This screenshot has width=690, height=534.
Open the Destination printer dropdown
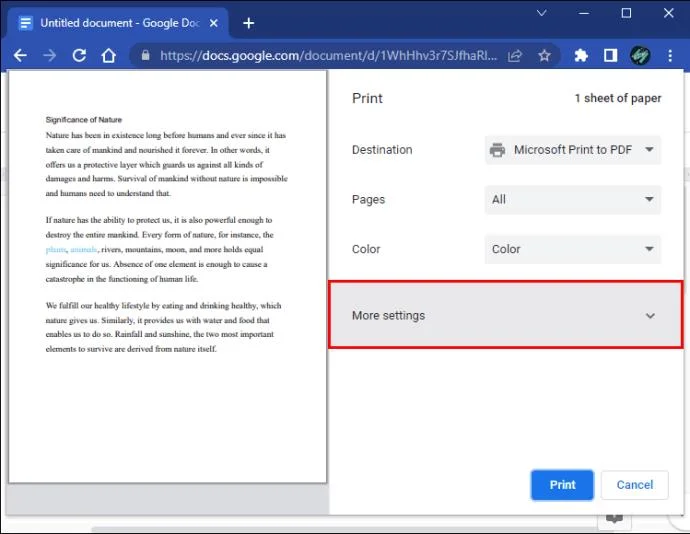(x=573, y=150)
